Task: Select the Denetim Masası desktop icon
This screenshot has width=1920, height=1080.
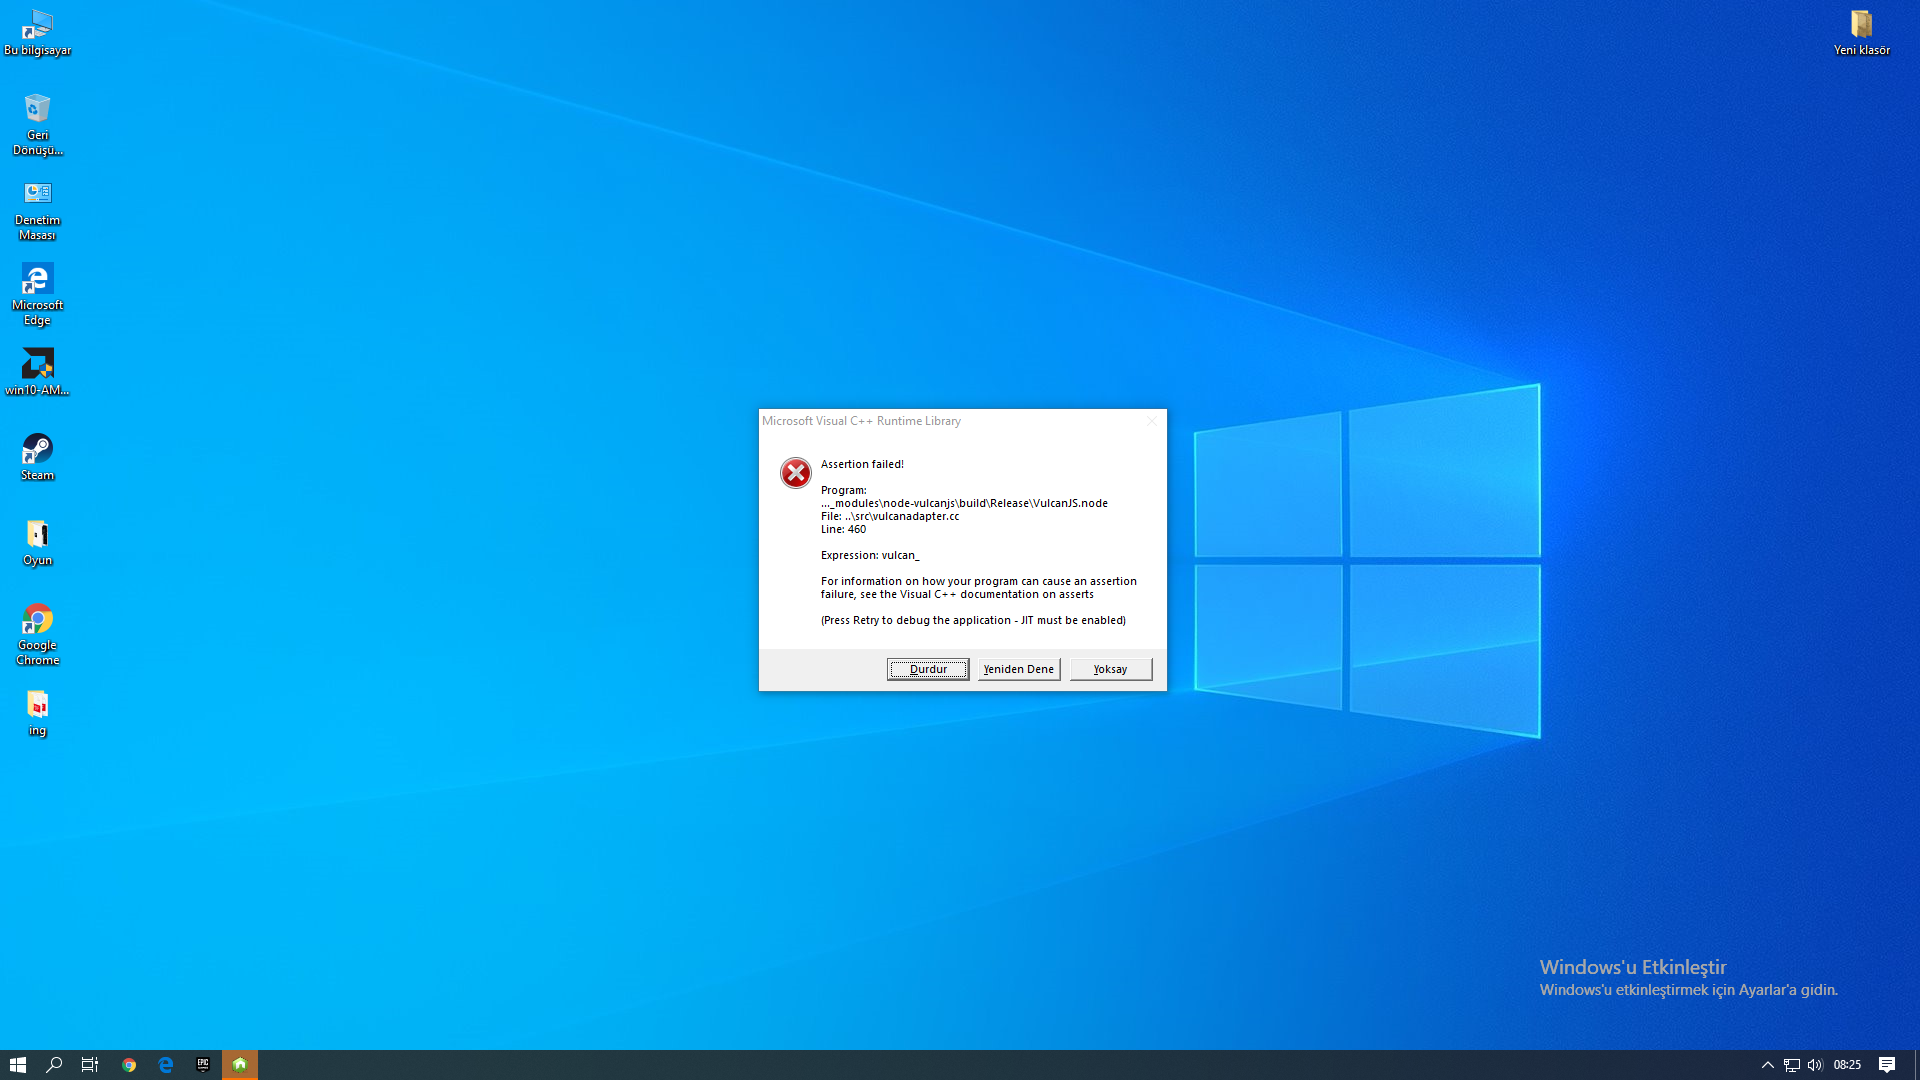Action: (37, 210)
